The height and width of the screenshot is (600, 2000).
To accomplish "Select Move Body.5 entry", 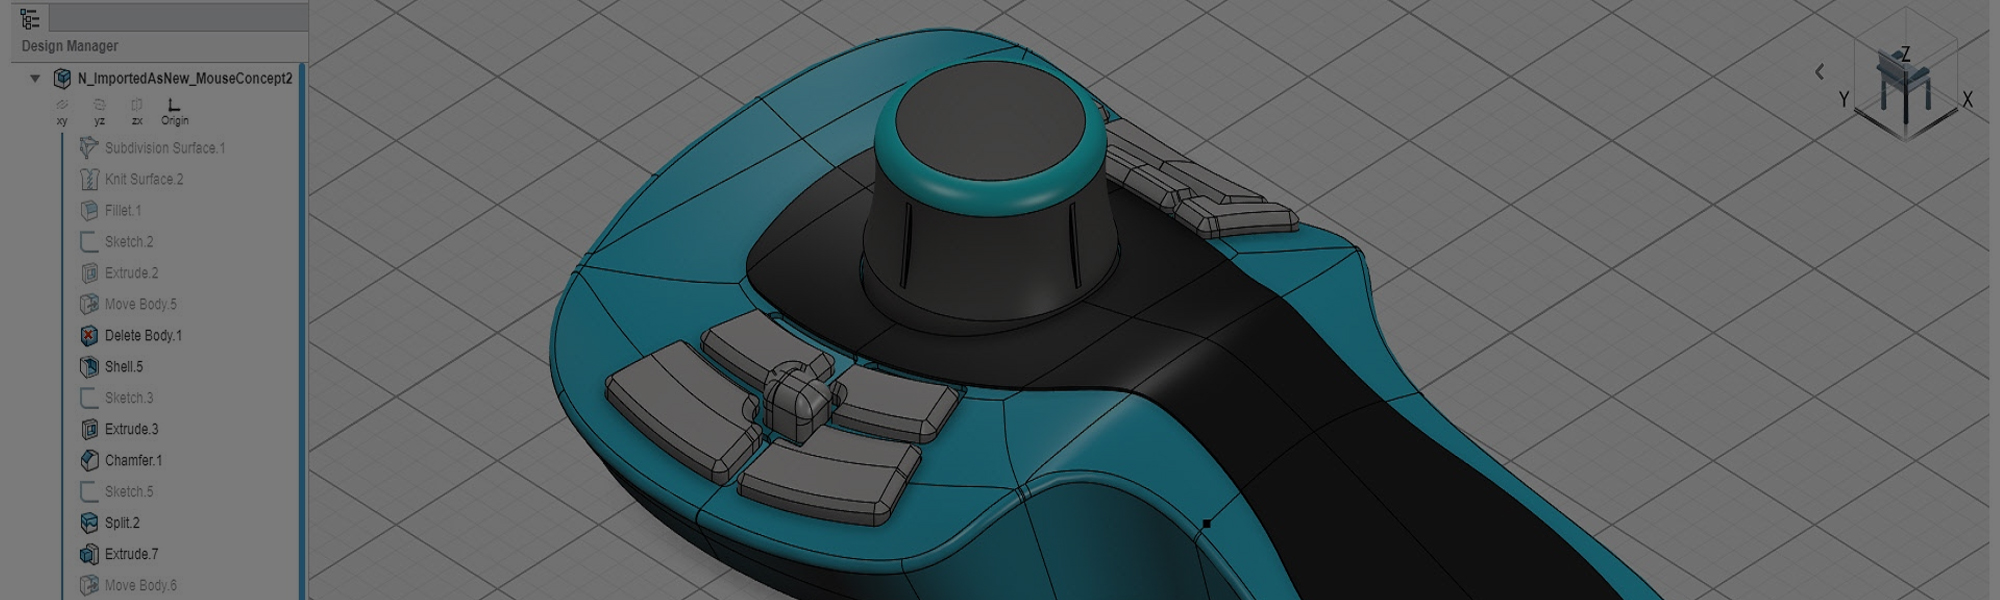I will (141, 304).
